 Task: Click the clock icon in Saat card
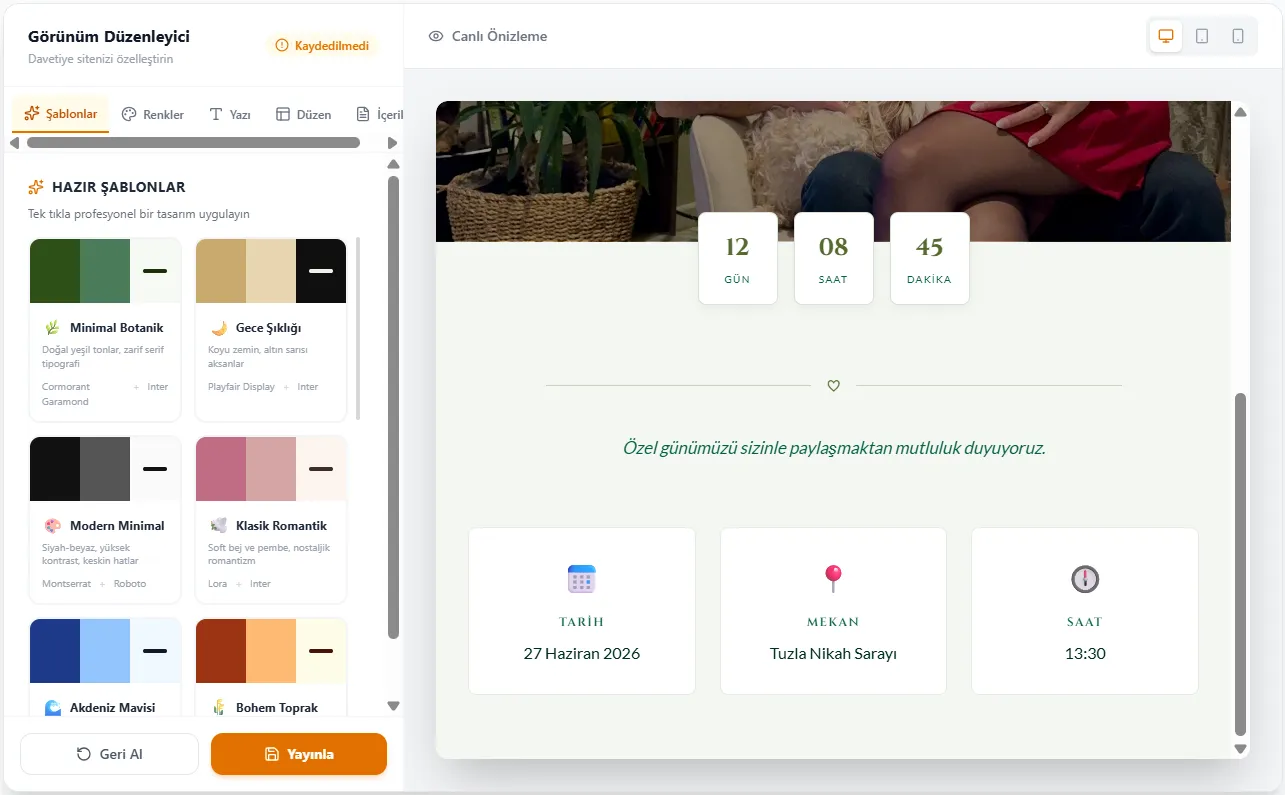point(1085,579)
